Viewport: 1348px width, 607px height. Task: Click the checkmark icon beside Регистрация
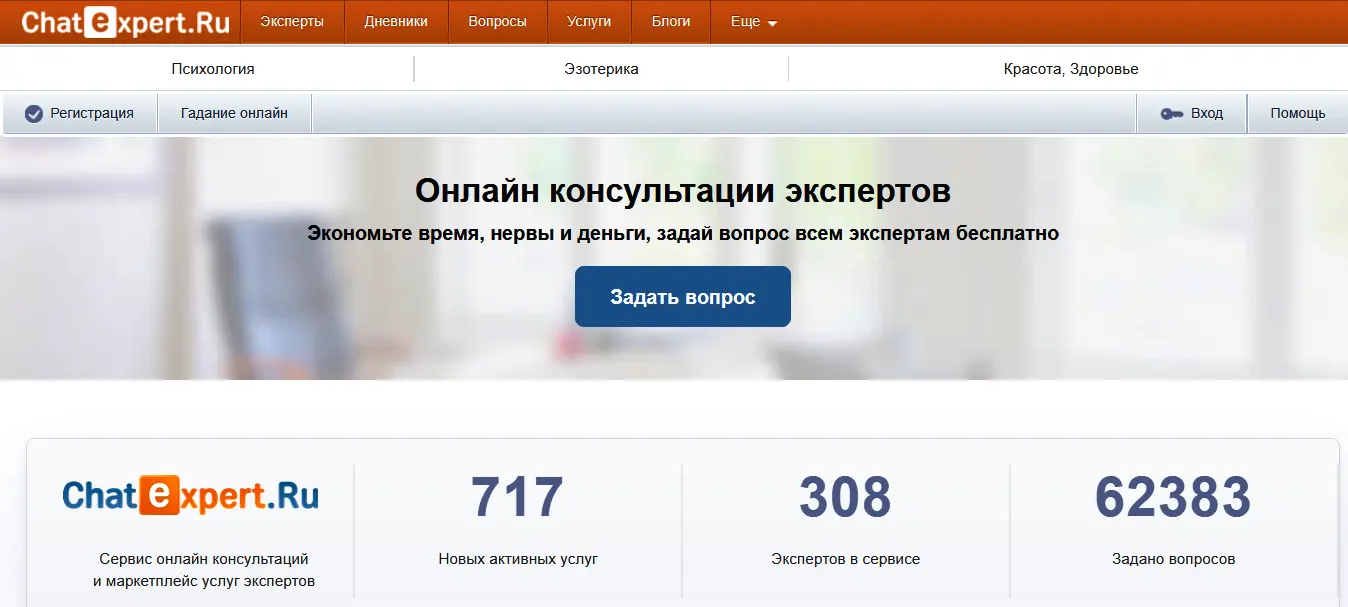tap(34, 114)
